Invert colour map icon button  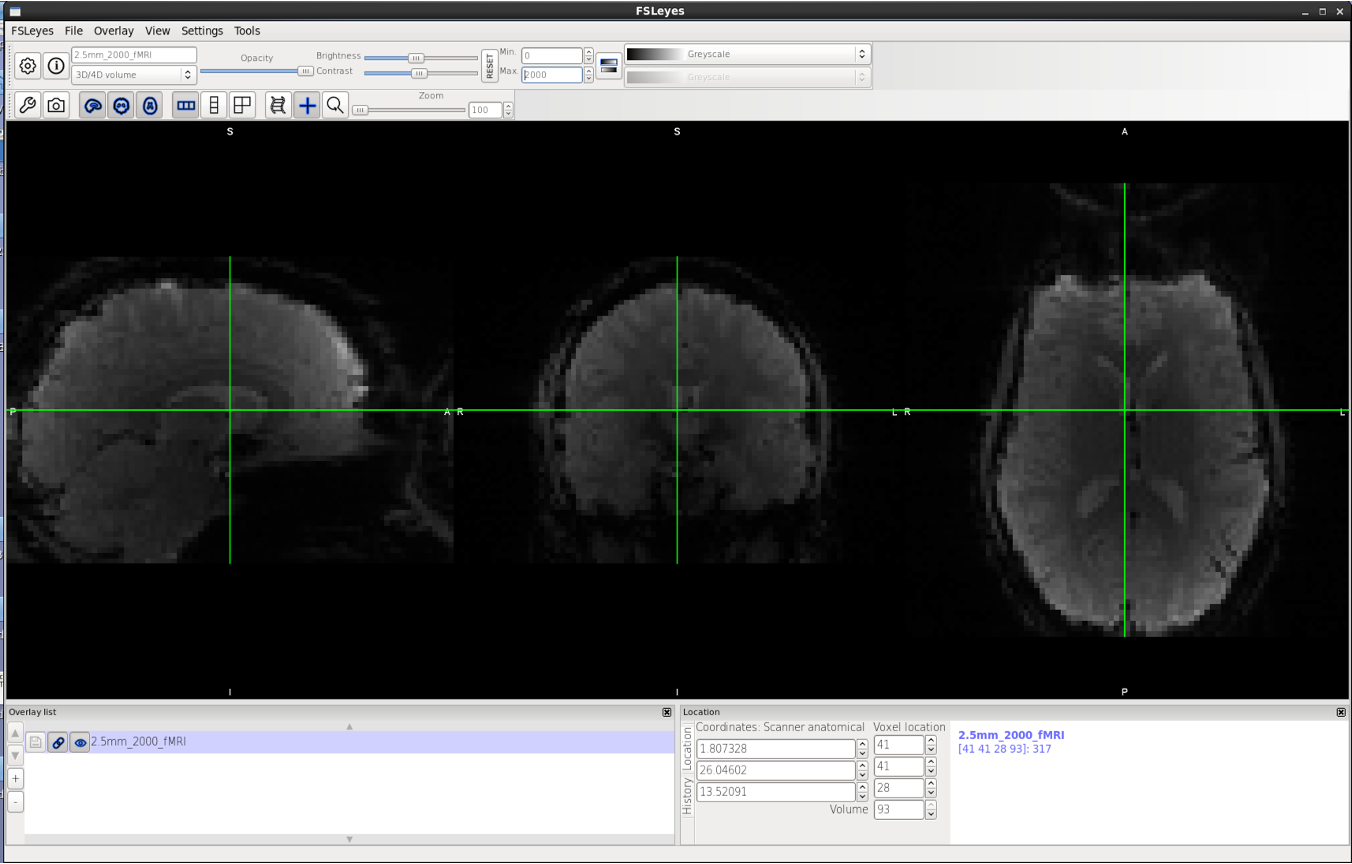(609, 66)
